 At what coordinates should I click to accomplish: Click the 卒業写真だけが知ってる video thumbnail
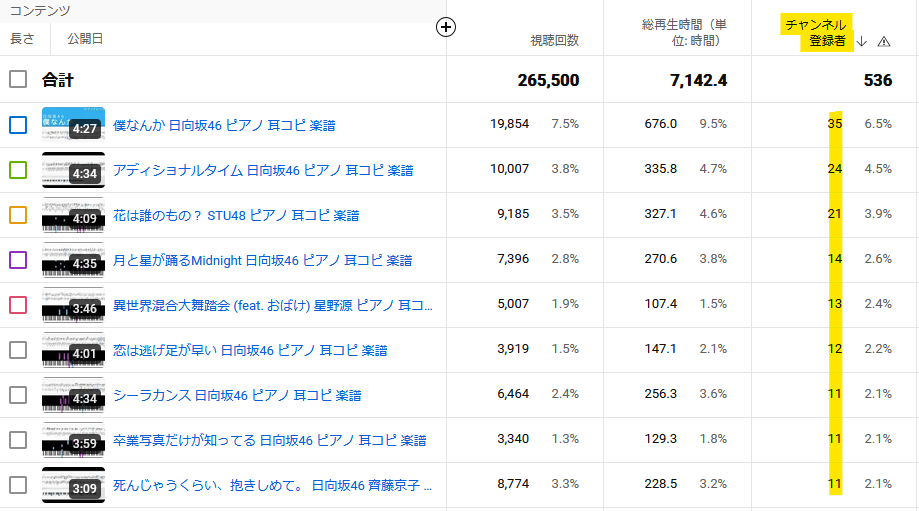(73, 440)
